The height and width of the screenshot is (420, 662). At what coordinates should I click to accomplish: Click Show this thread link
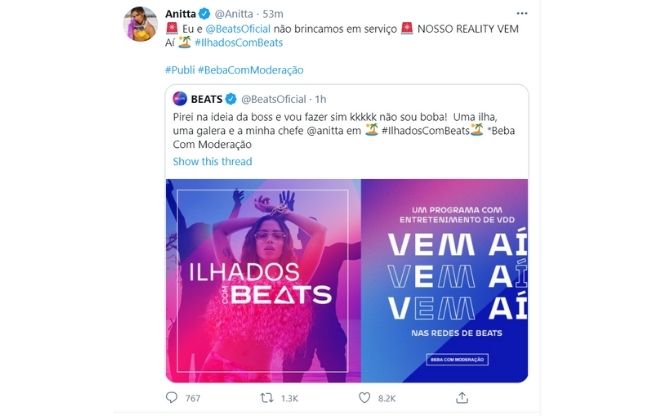[212, 161]
